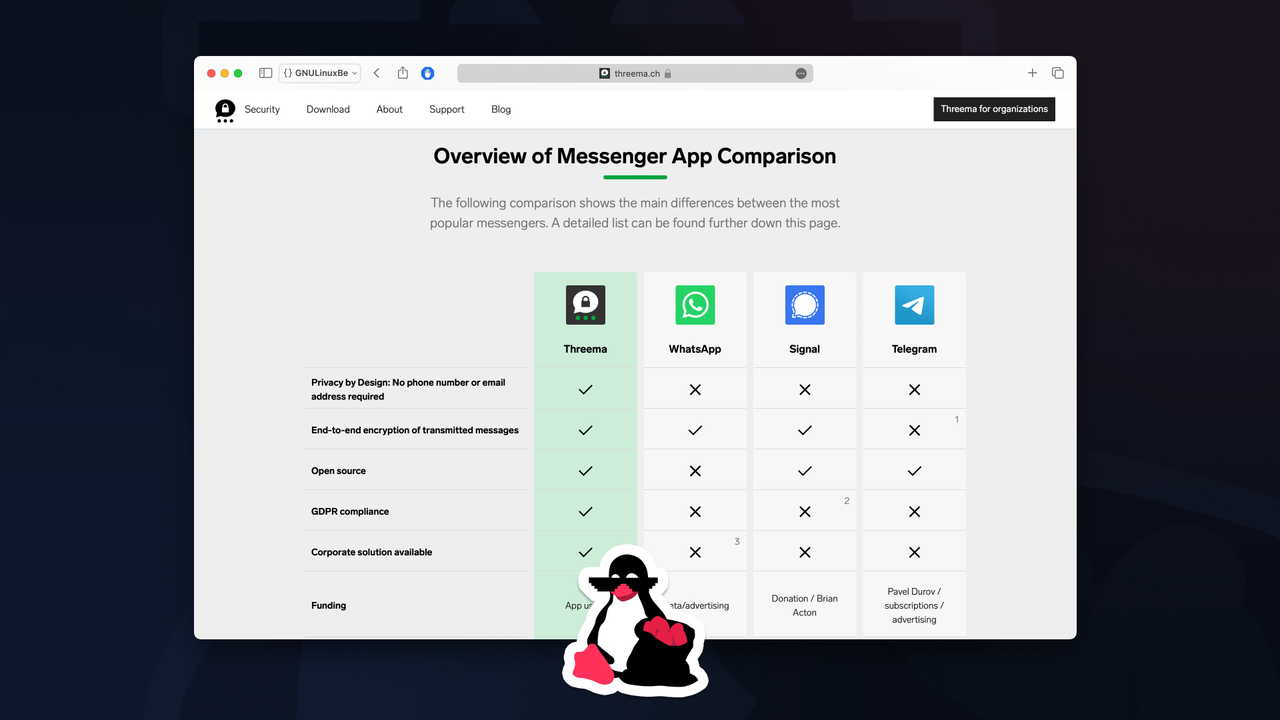This screenshot has width=1280, height=720.
Task: Click footnote 2 in Signal GDPR cell
Action: click(x=847, y=501)
